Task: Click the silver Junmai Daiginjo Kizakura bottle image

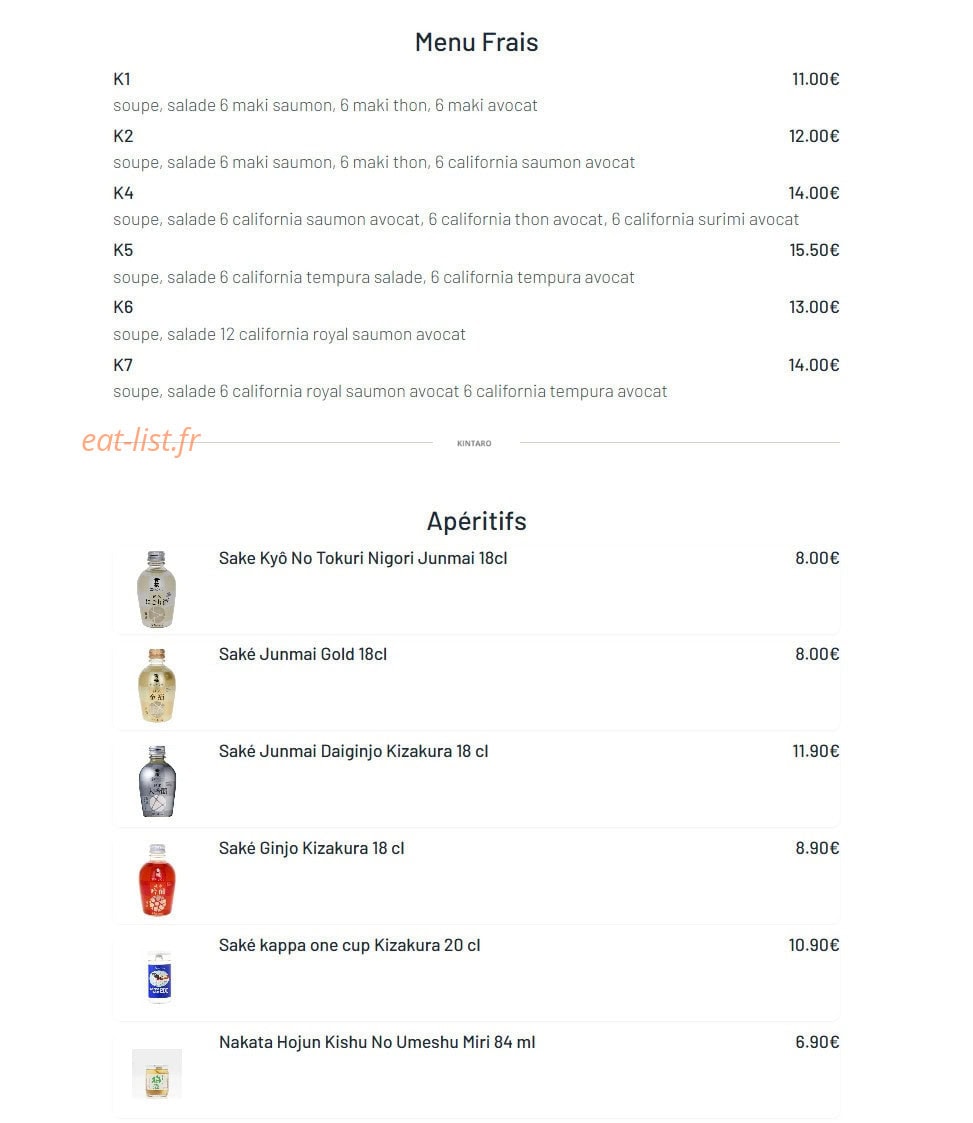Action: point(157,782)
